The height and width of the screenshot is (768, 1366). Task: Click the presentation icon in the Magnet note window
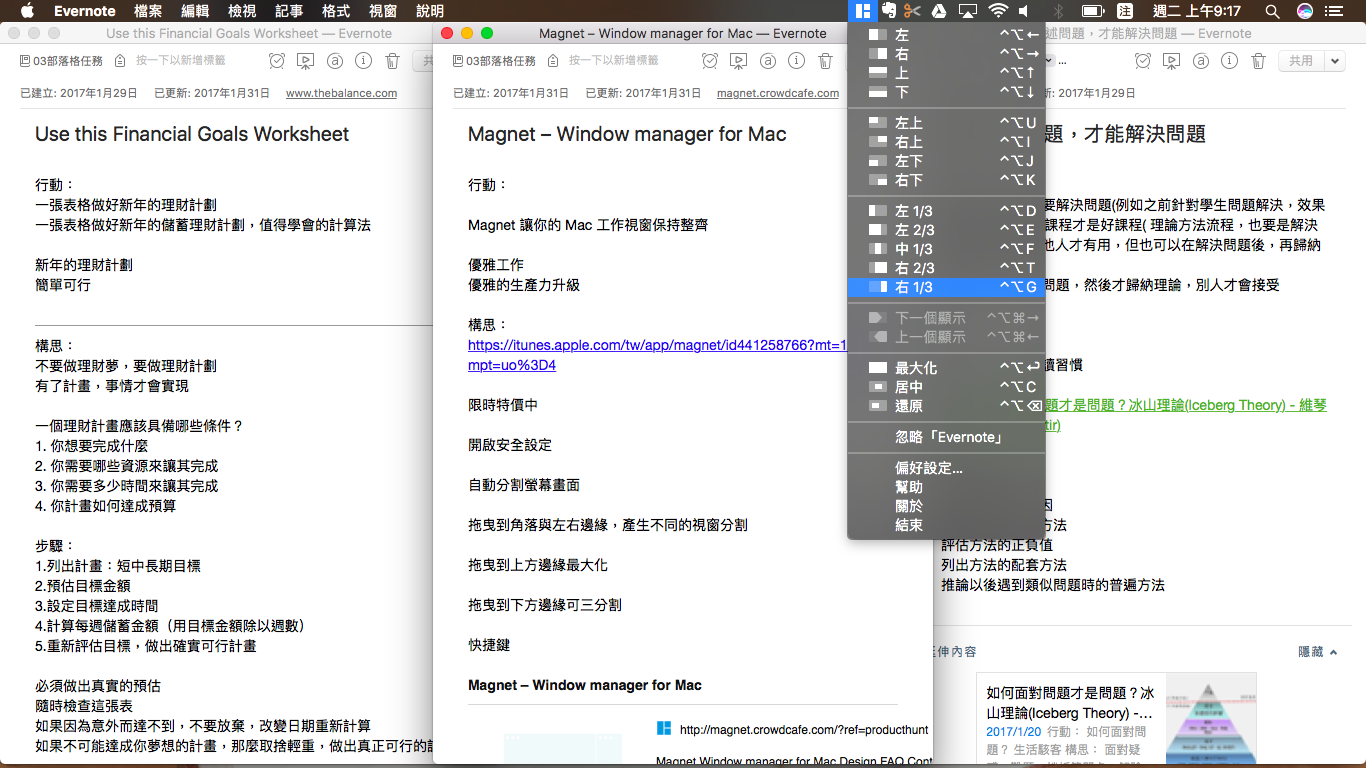(739, 61)
